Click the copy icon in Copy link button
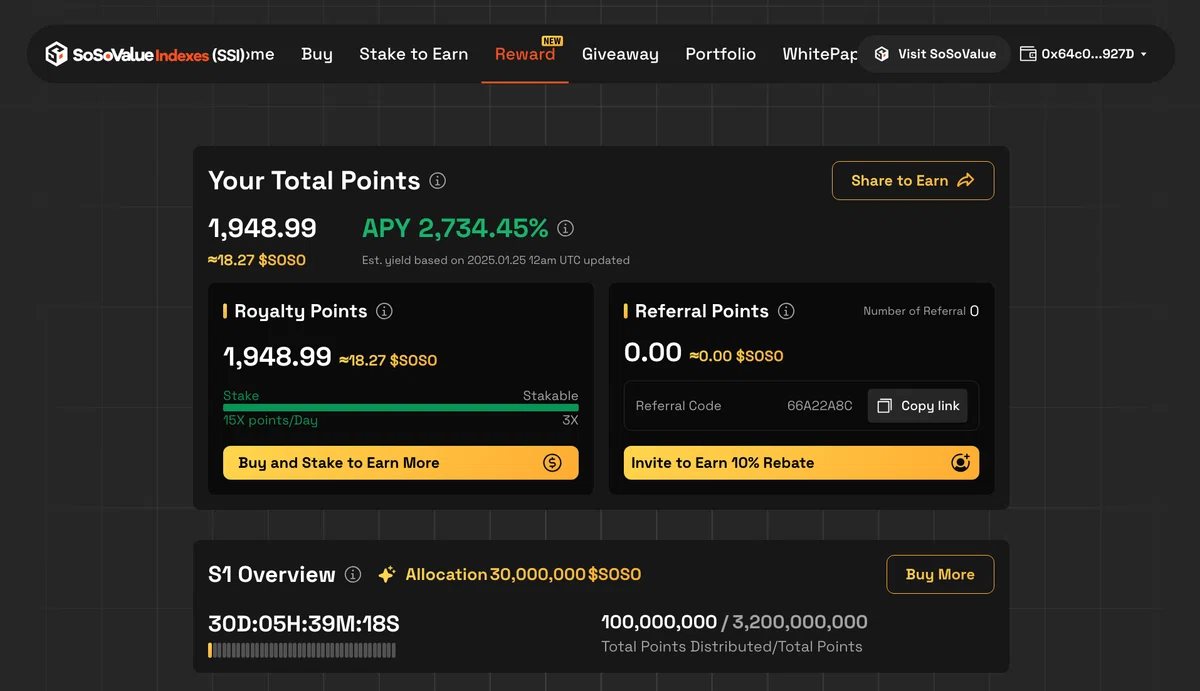This screenshot has width=1200, height=691. click(884, 406)
